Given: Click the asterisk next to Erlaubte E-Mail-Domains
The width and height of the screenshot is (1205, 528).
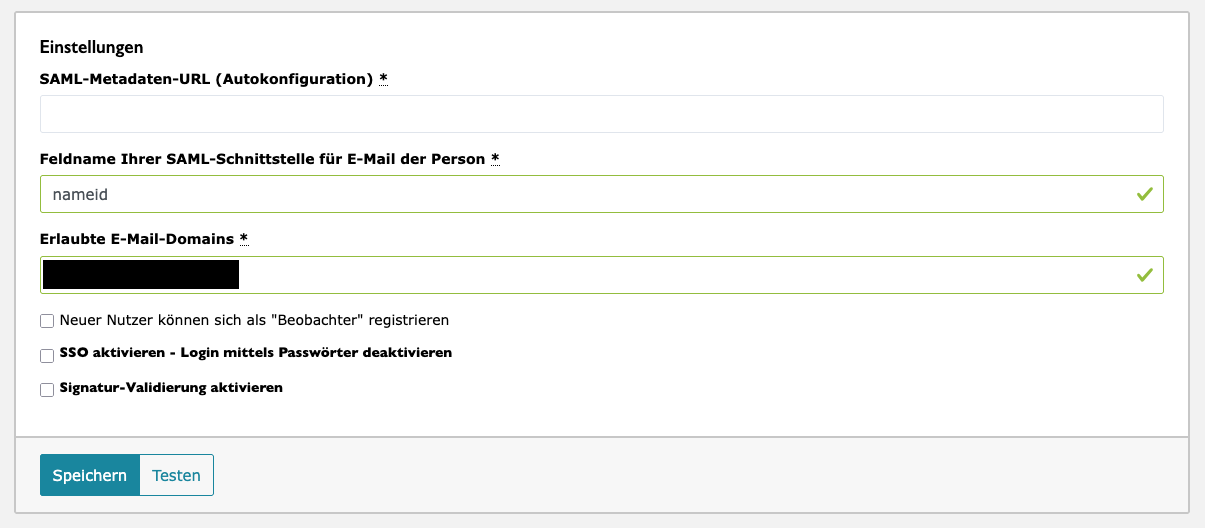Looking at the screenshot, I should coord(244,239).
